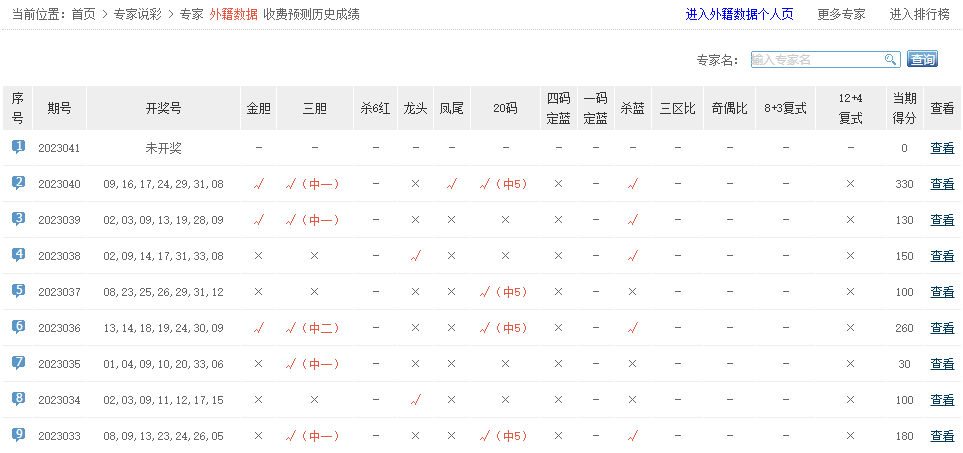Click rank badge number 6 icon
This screenshot has height=453, width=963.
point(18,327)
